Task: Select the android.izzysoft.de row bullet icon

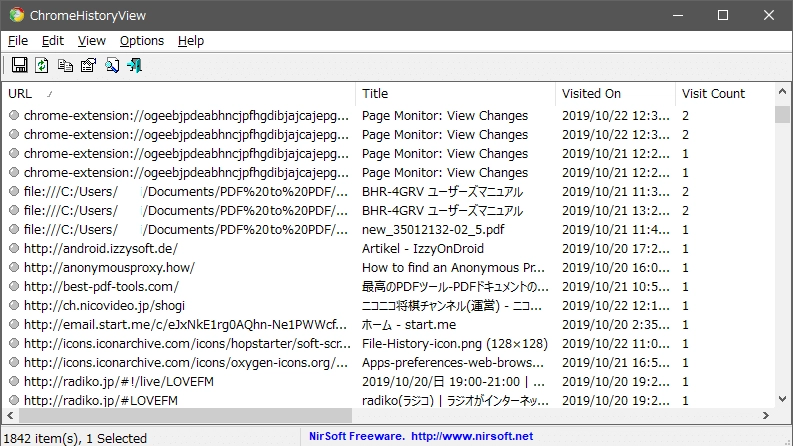Action: [x=14, y=248]
